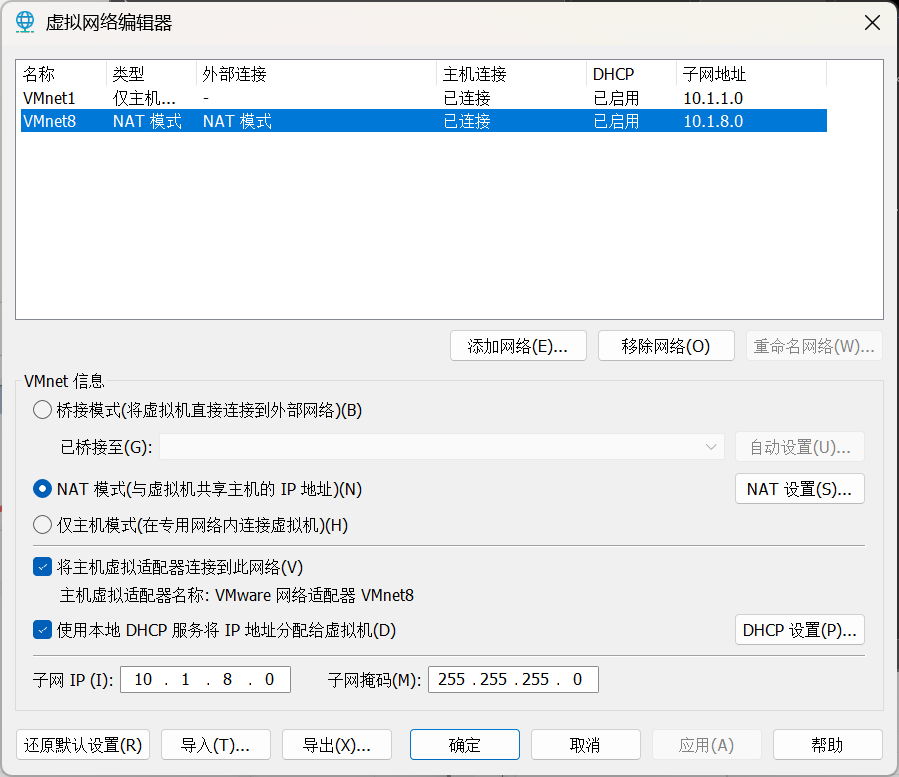
Task: Click the third octet 8 in 子网 IP
Action: point(227,680)
